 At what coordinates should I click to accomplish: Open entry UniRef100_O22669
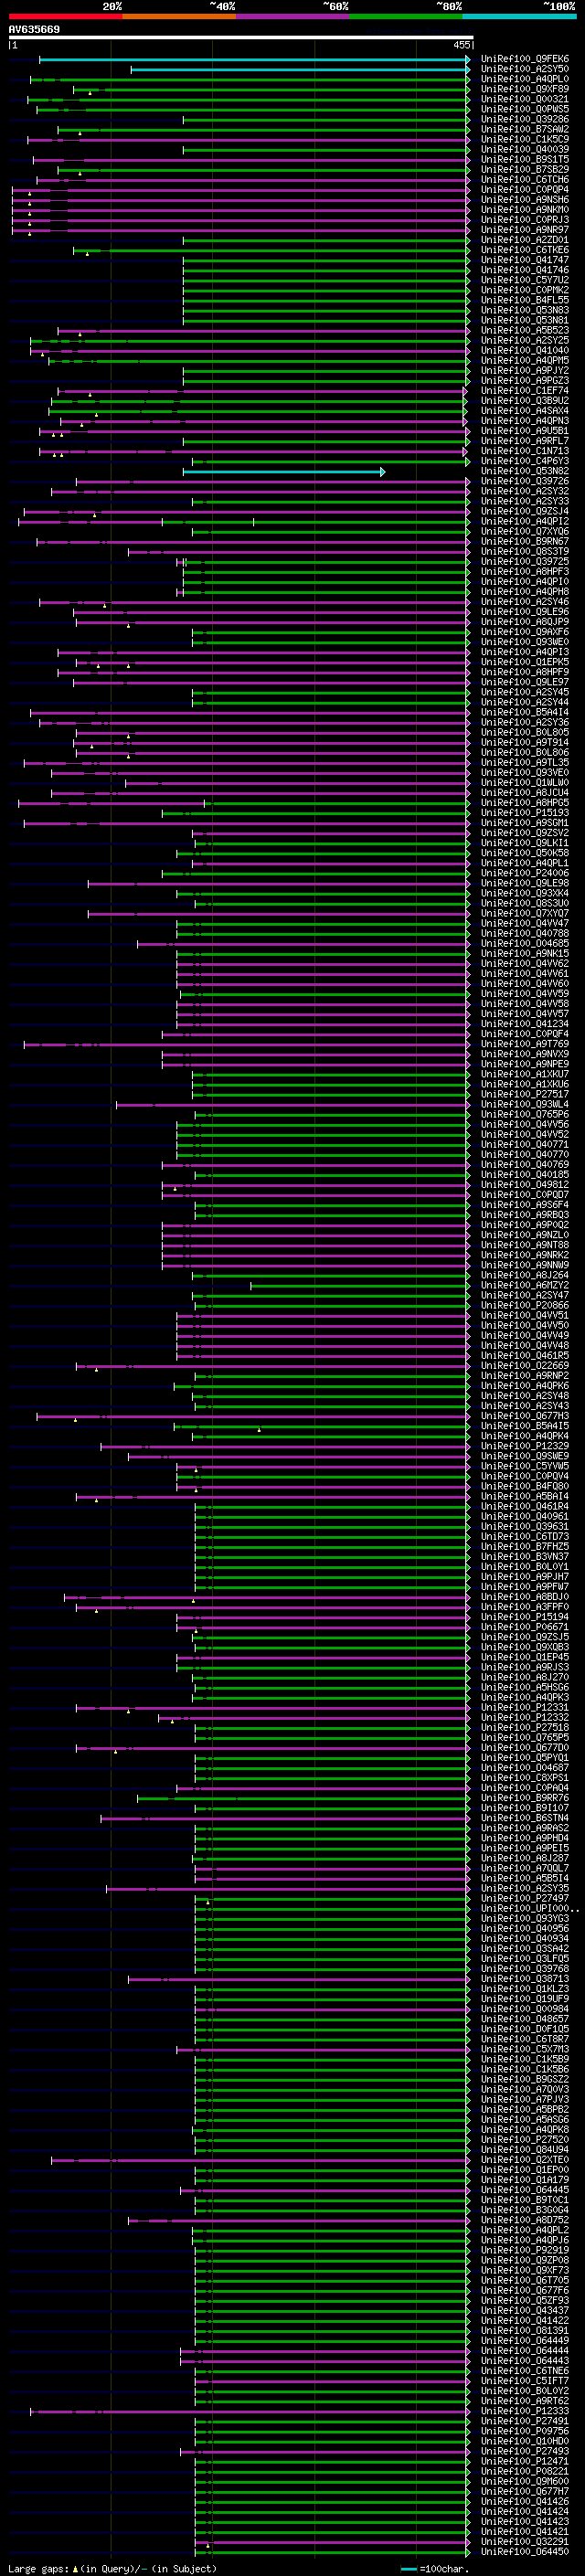click(x=525, y=1365)
